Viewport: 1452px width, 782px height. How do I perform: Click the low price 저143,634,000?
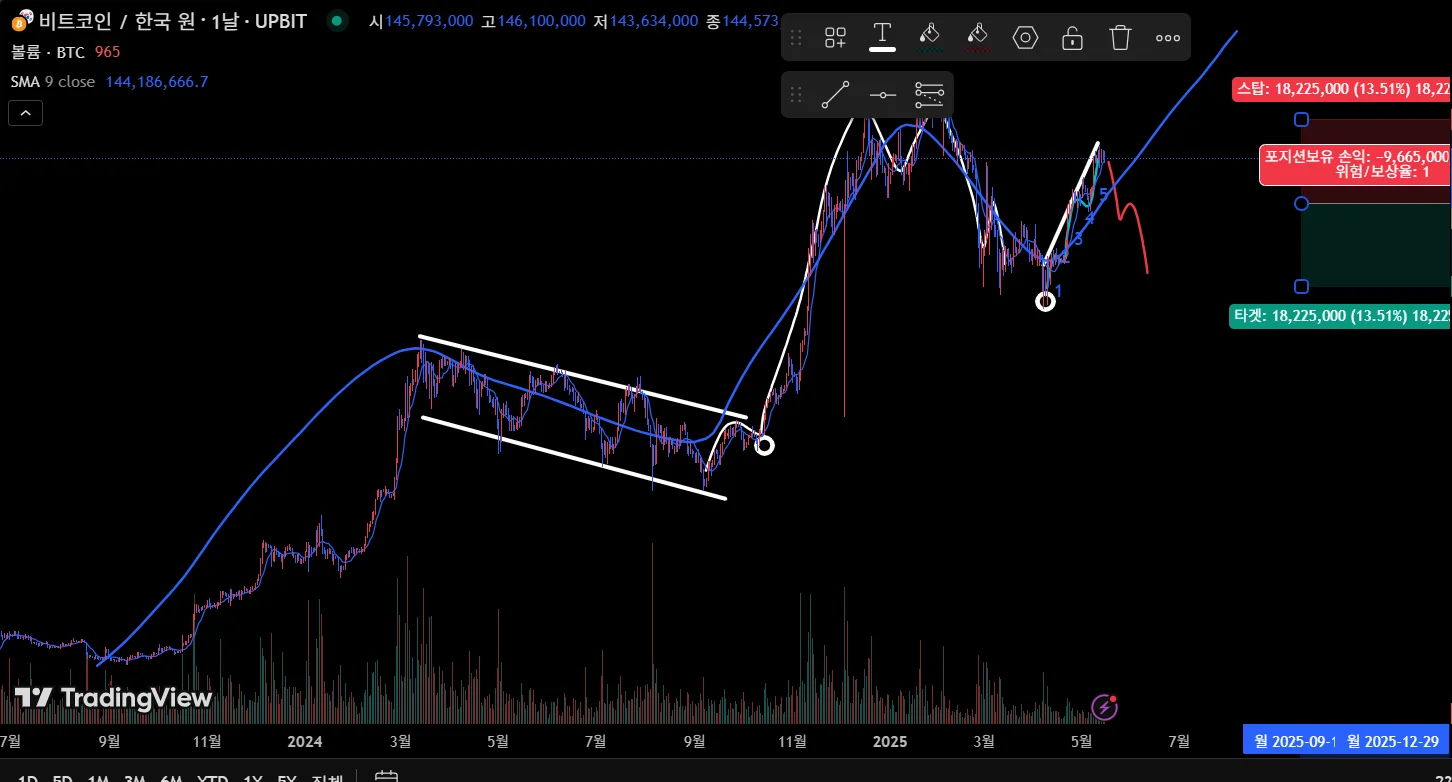[x=646, y=21]
